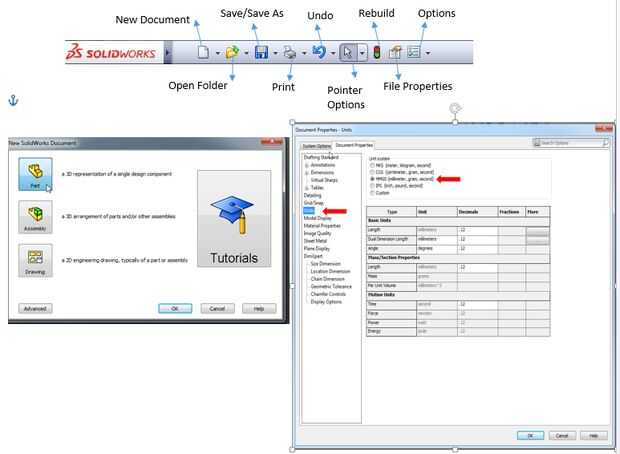620x454 pixels.
Task: Expand the Tables tree node
Action: tap(306, 188)
